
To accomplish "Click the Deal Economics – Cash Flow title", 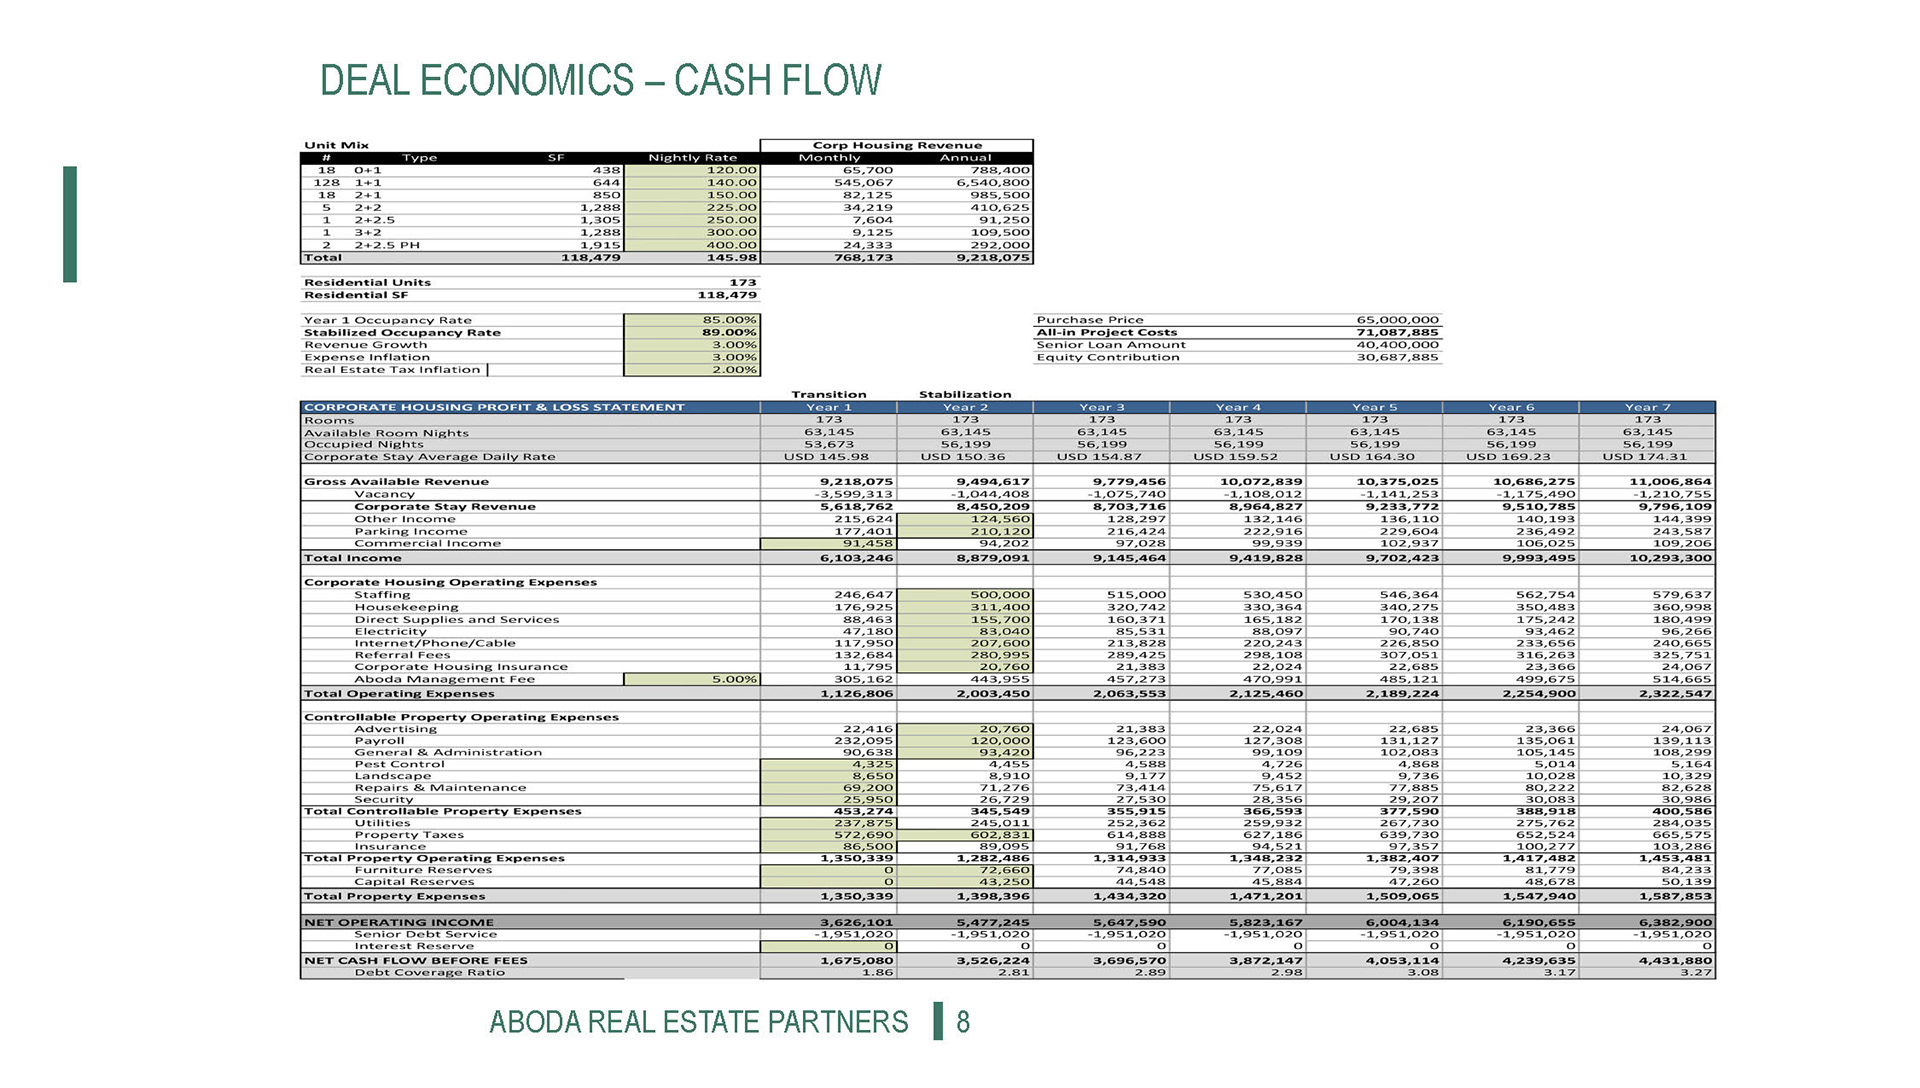I will (600, 80).
